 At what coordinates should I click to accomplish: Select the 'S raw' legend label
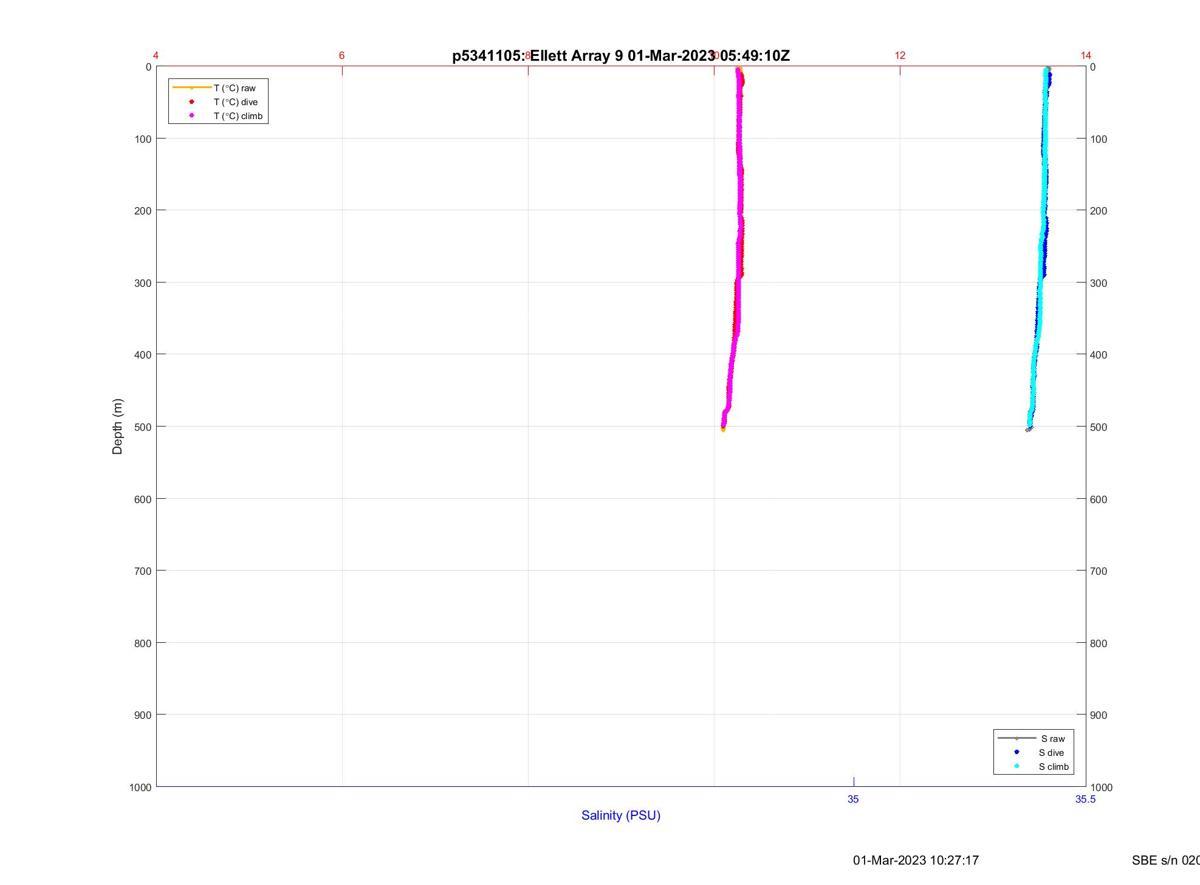pyautogui.click(x=1052, y=738)
